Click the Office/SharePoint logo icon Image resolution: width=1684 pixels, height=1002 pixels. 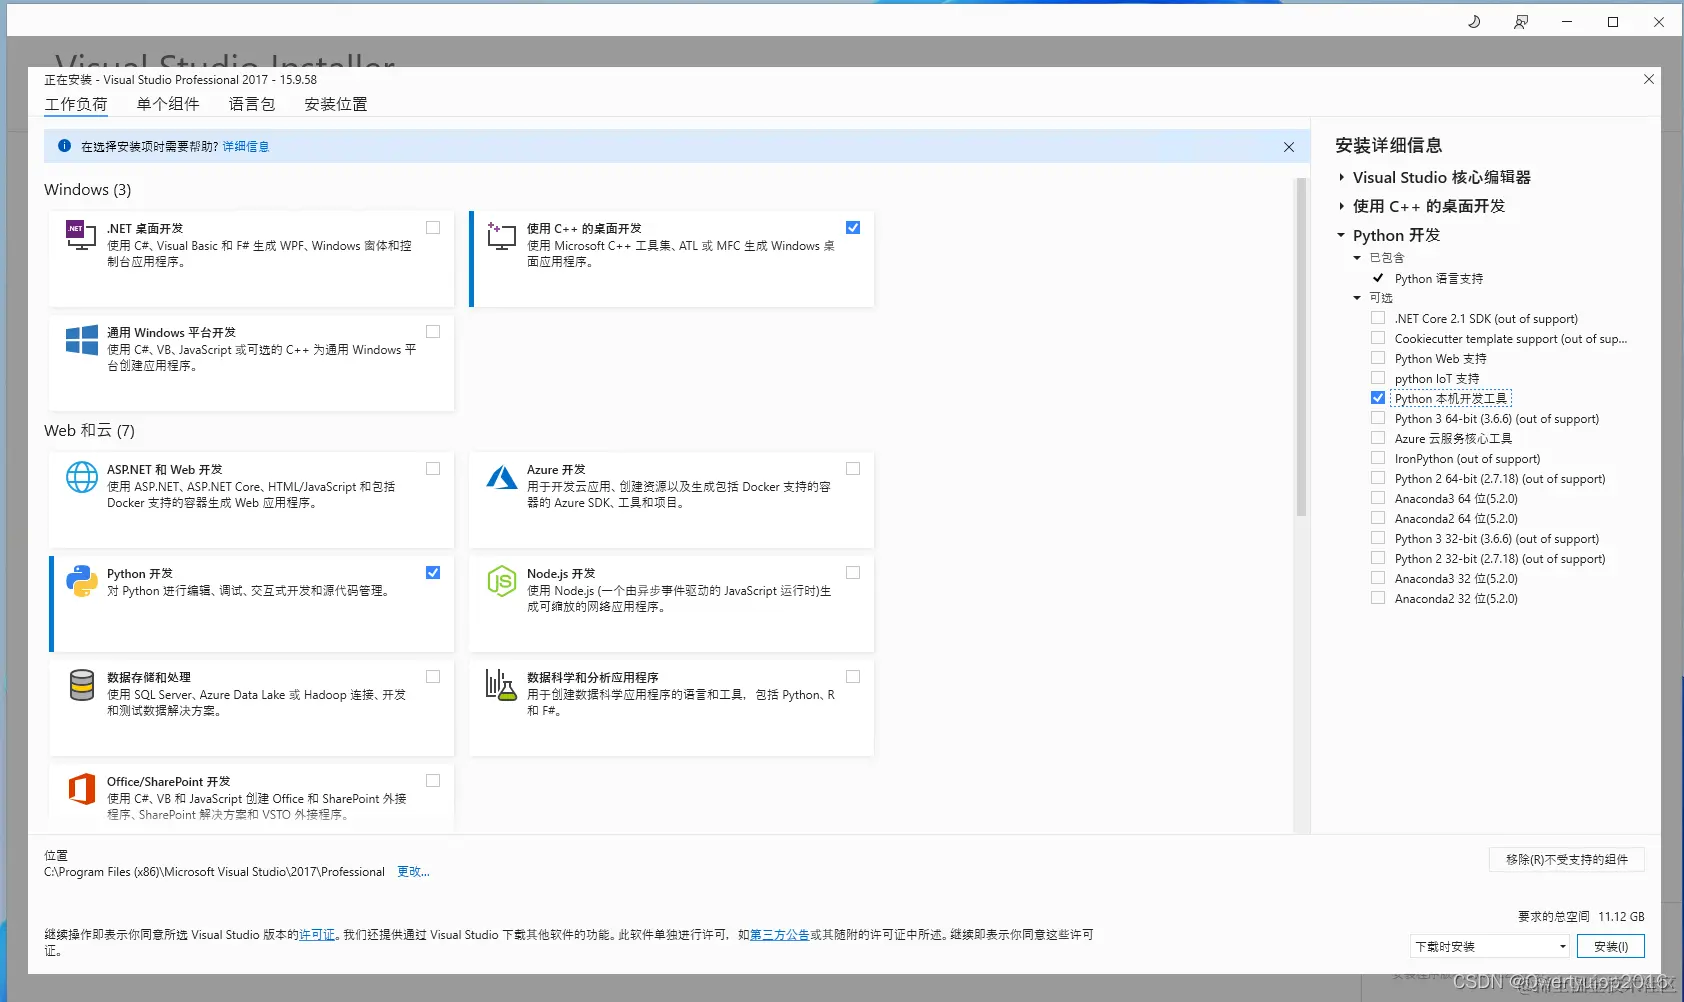81,789
